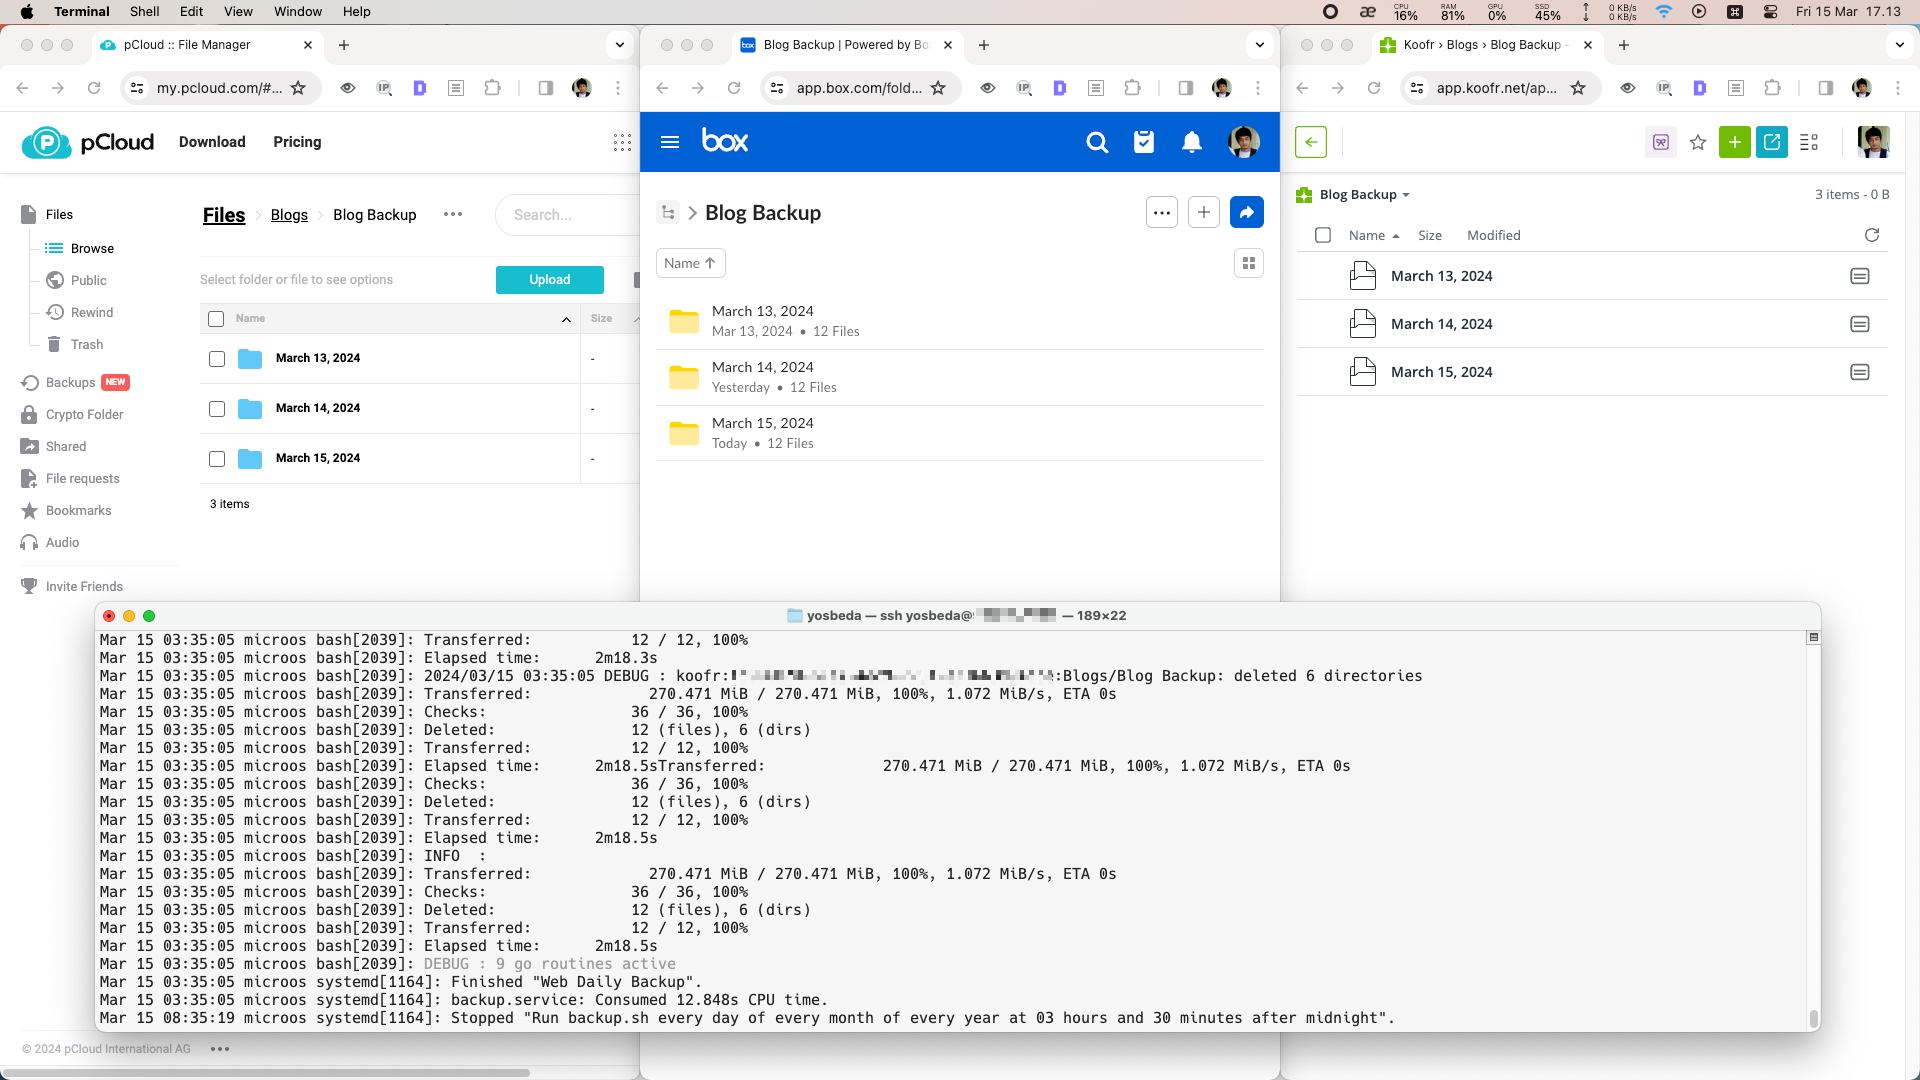Select all files in pCloud header checkbox
Screen dimensions: 1920x1080
click(216, 318)
